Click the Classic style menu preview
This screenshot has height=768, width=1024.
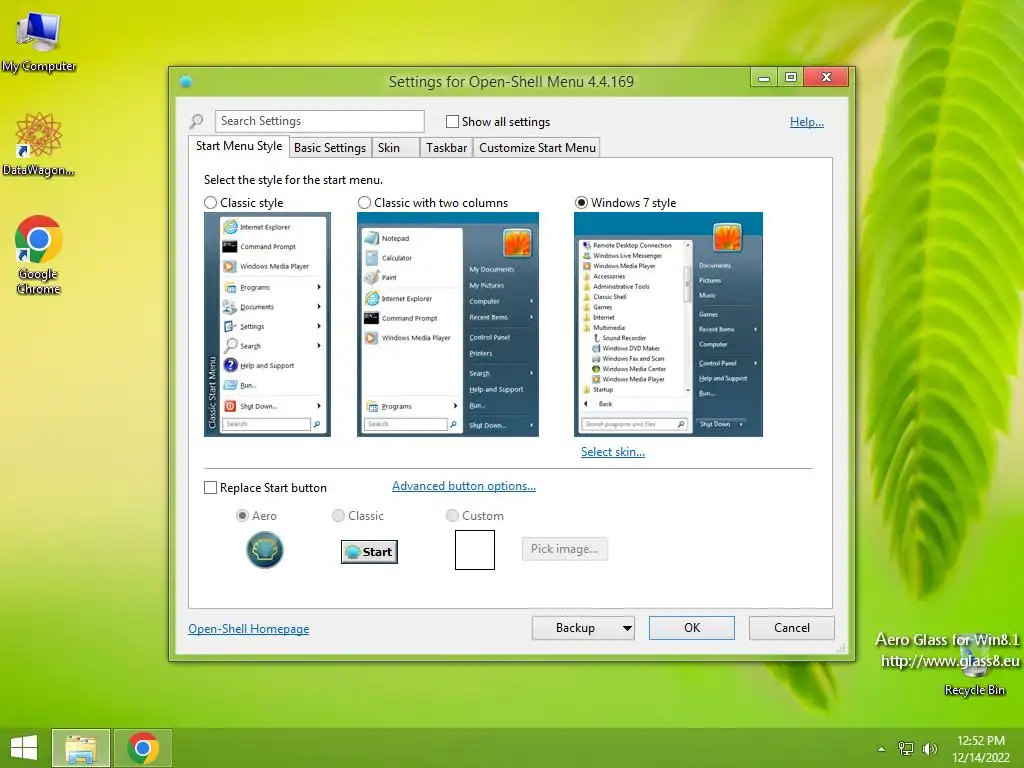tap(267, 325)
